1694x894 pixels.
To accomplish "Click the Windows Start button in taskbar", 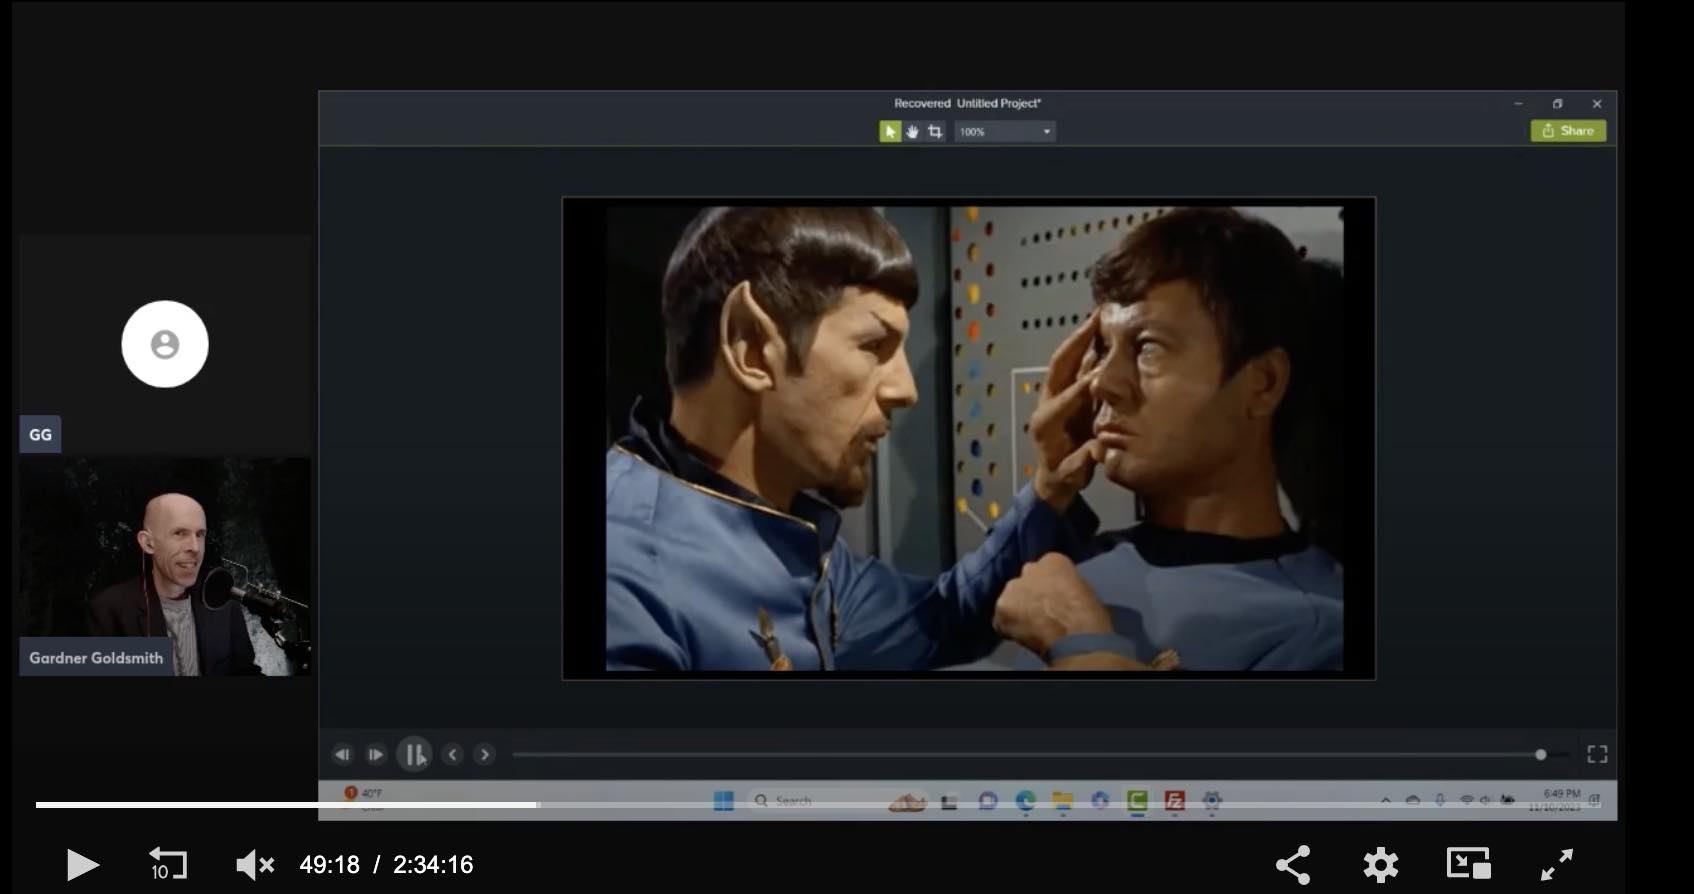I will coord(723,801).
